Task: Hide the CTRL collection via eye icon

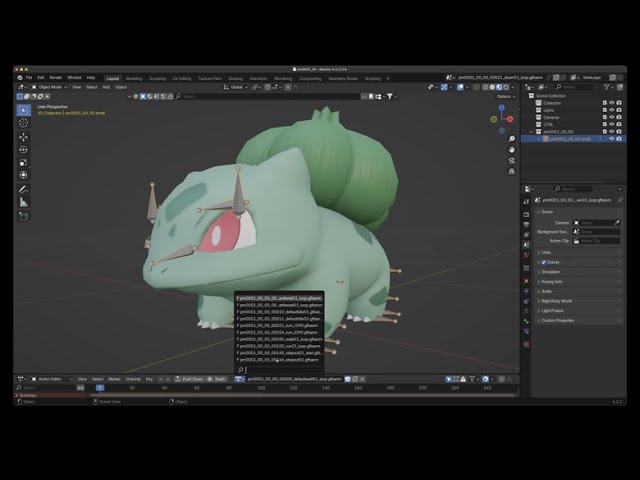Action: click(x=611, y=124)
